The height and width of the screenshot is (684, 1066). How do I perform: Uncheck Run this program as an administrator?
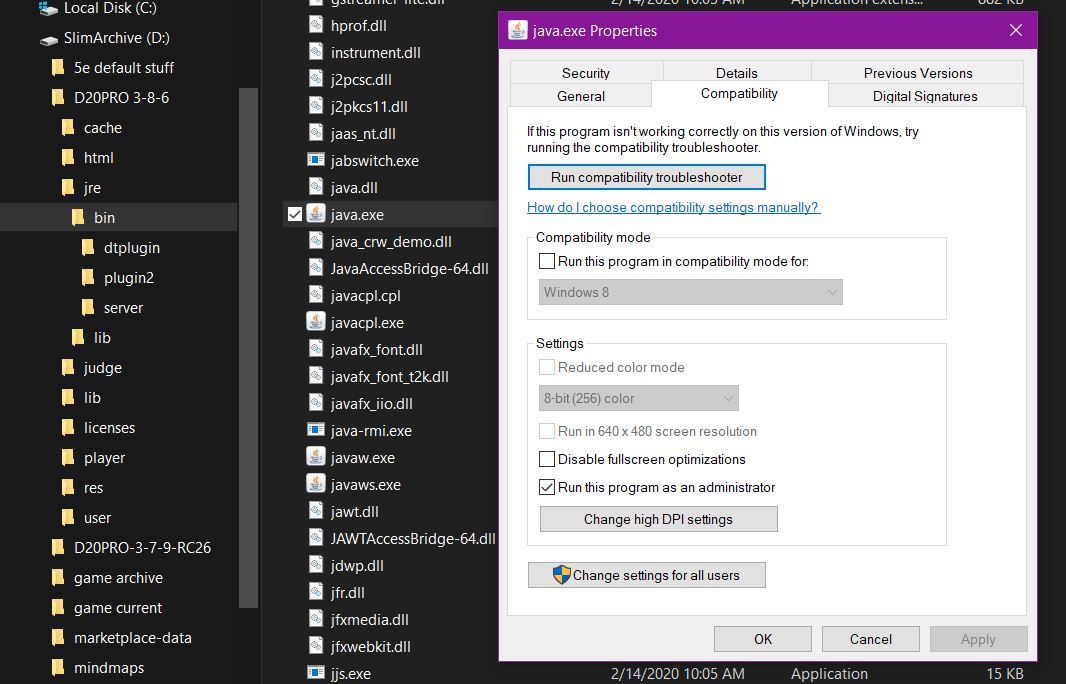547,487
